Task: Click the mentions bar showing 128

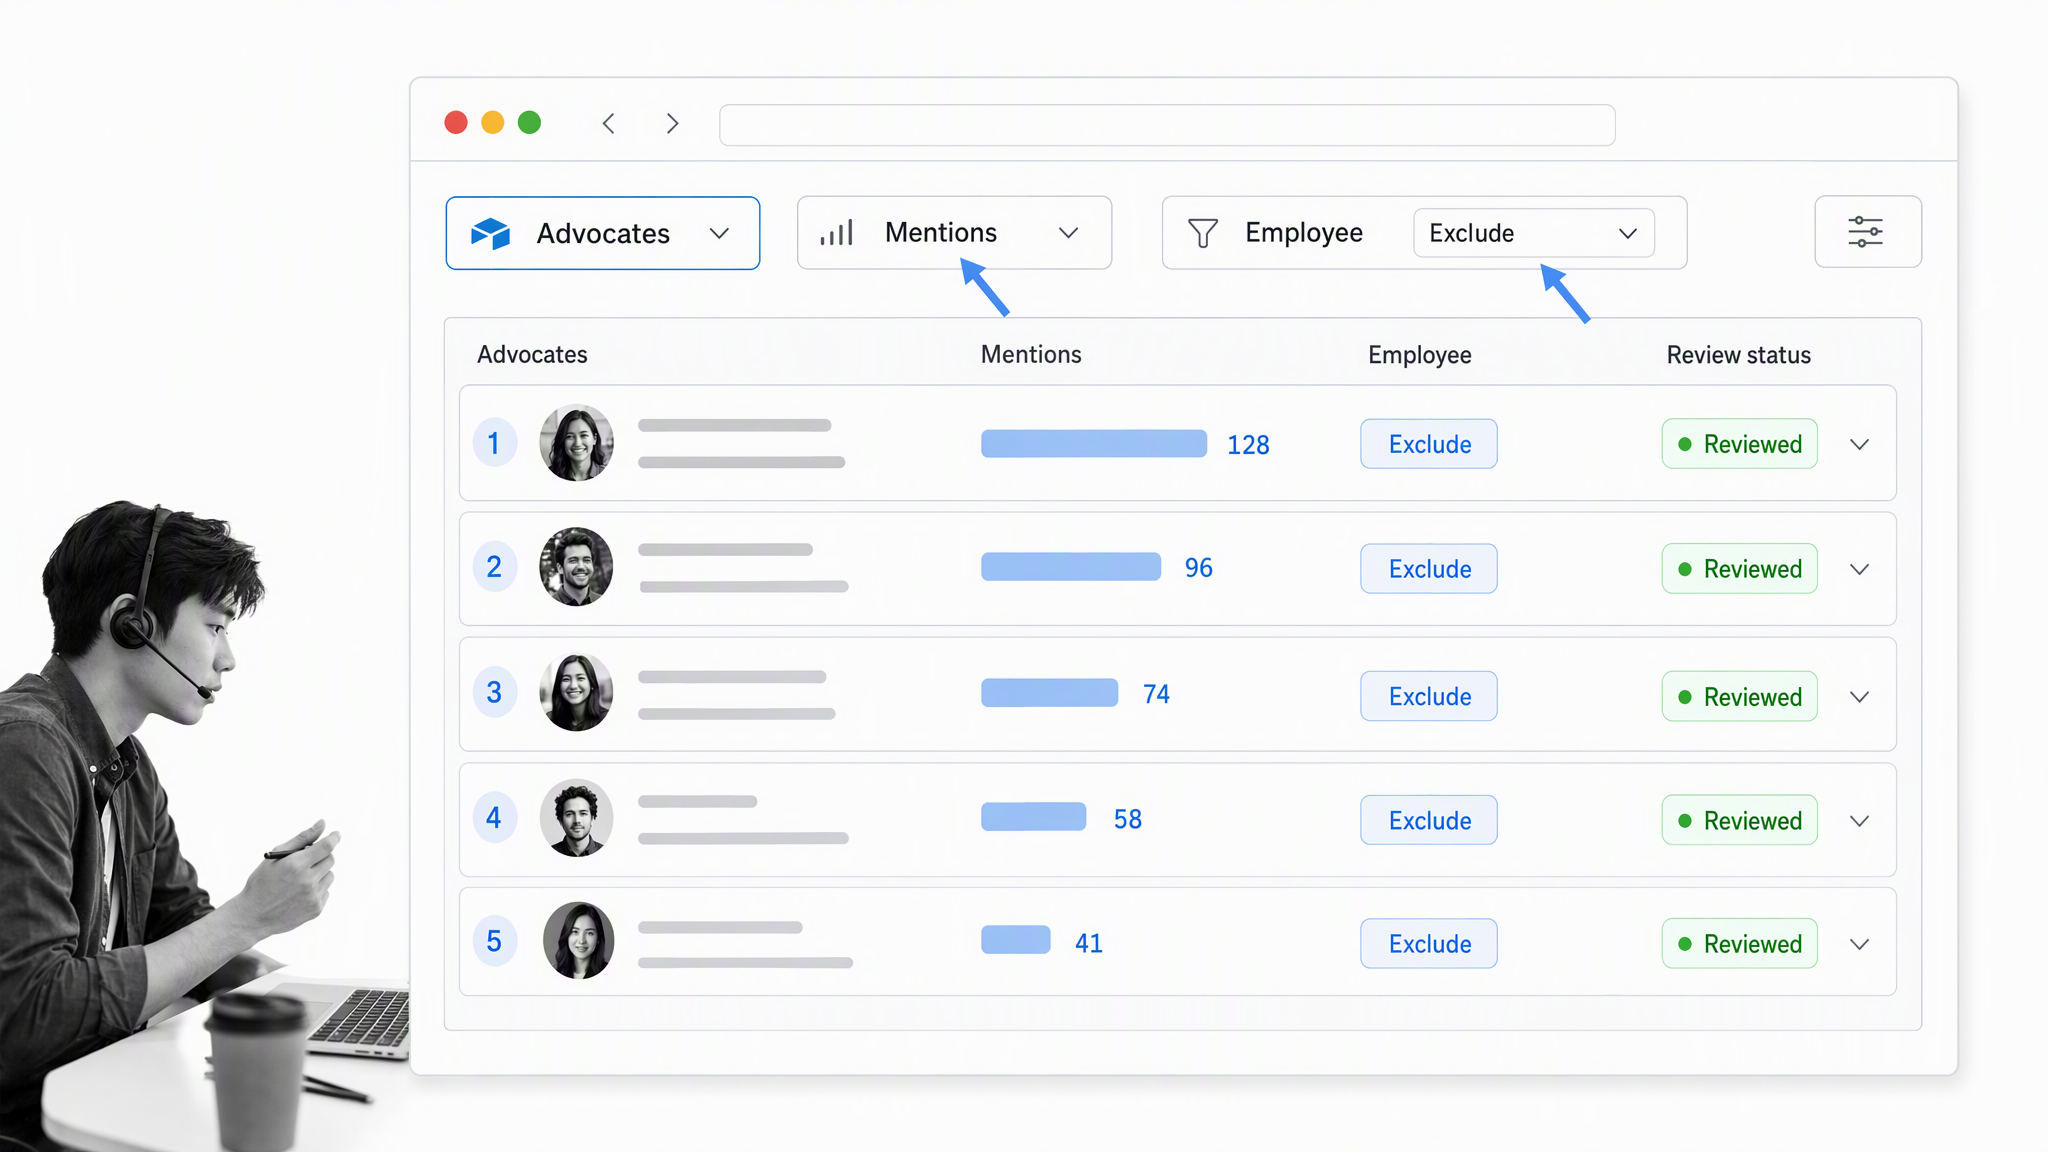Action: click(x=1094, y=444)
